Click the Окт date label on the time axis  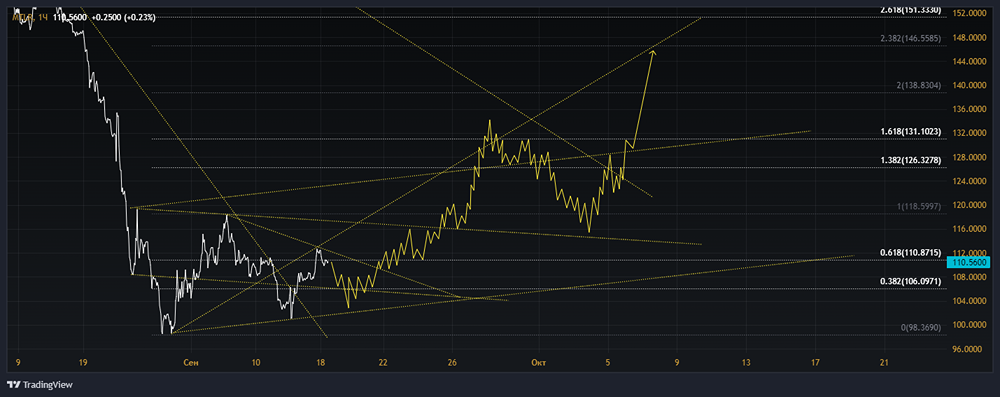(x=539, y=363)
